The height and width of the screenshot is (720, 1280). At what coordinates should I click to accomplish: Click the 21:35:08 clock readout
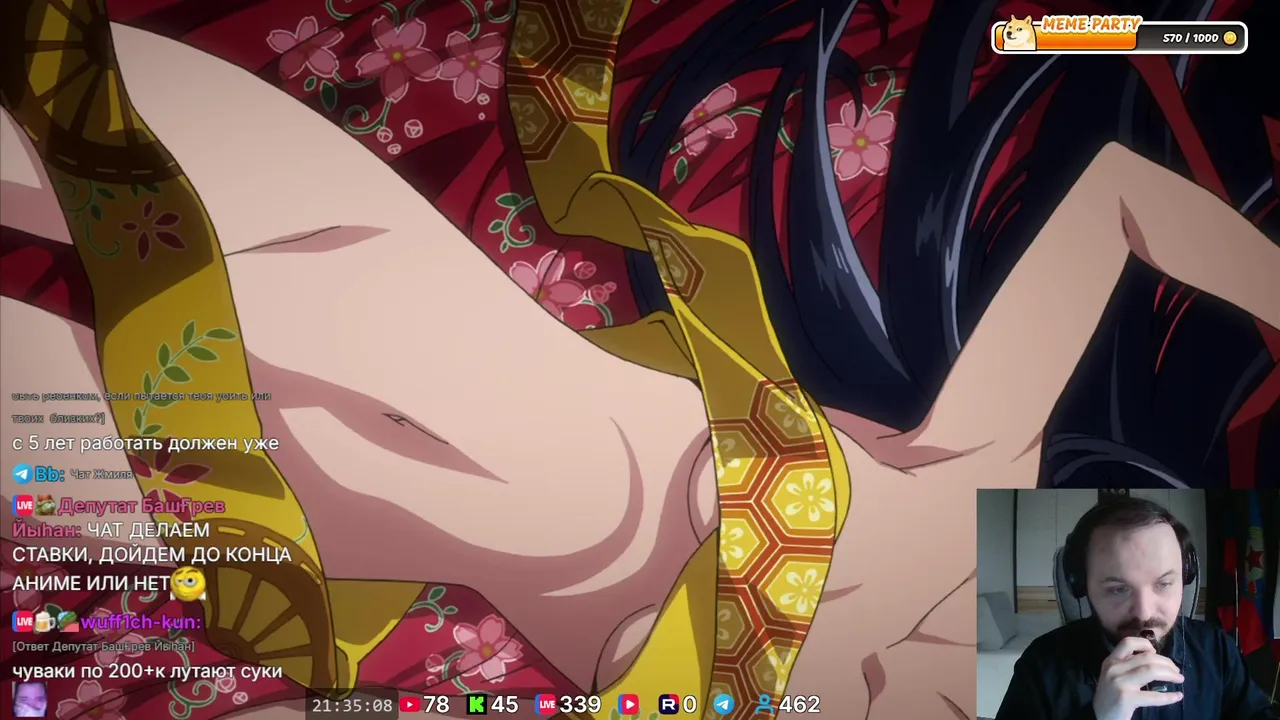(352, 705)
